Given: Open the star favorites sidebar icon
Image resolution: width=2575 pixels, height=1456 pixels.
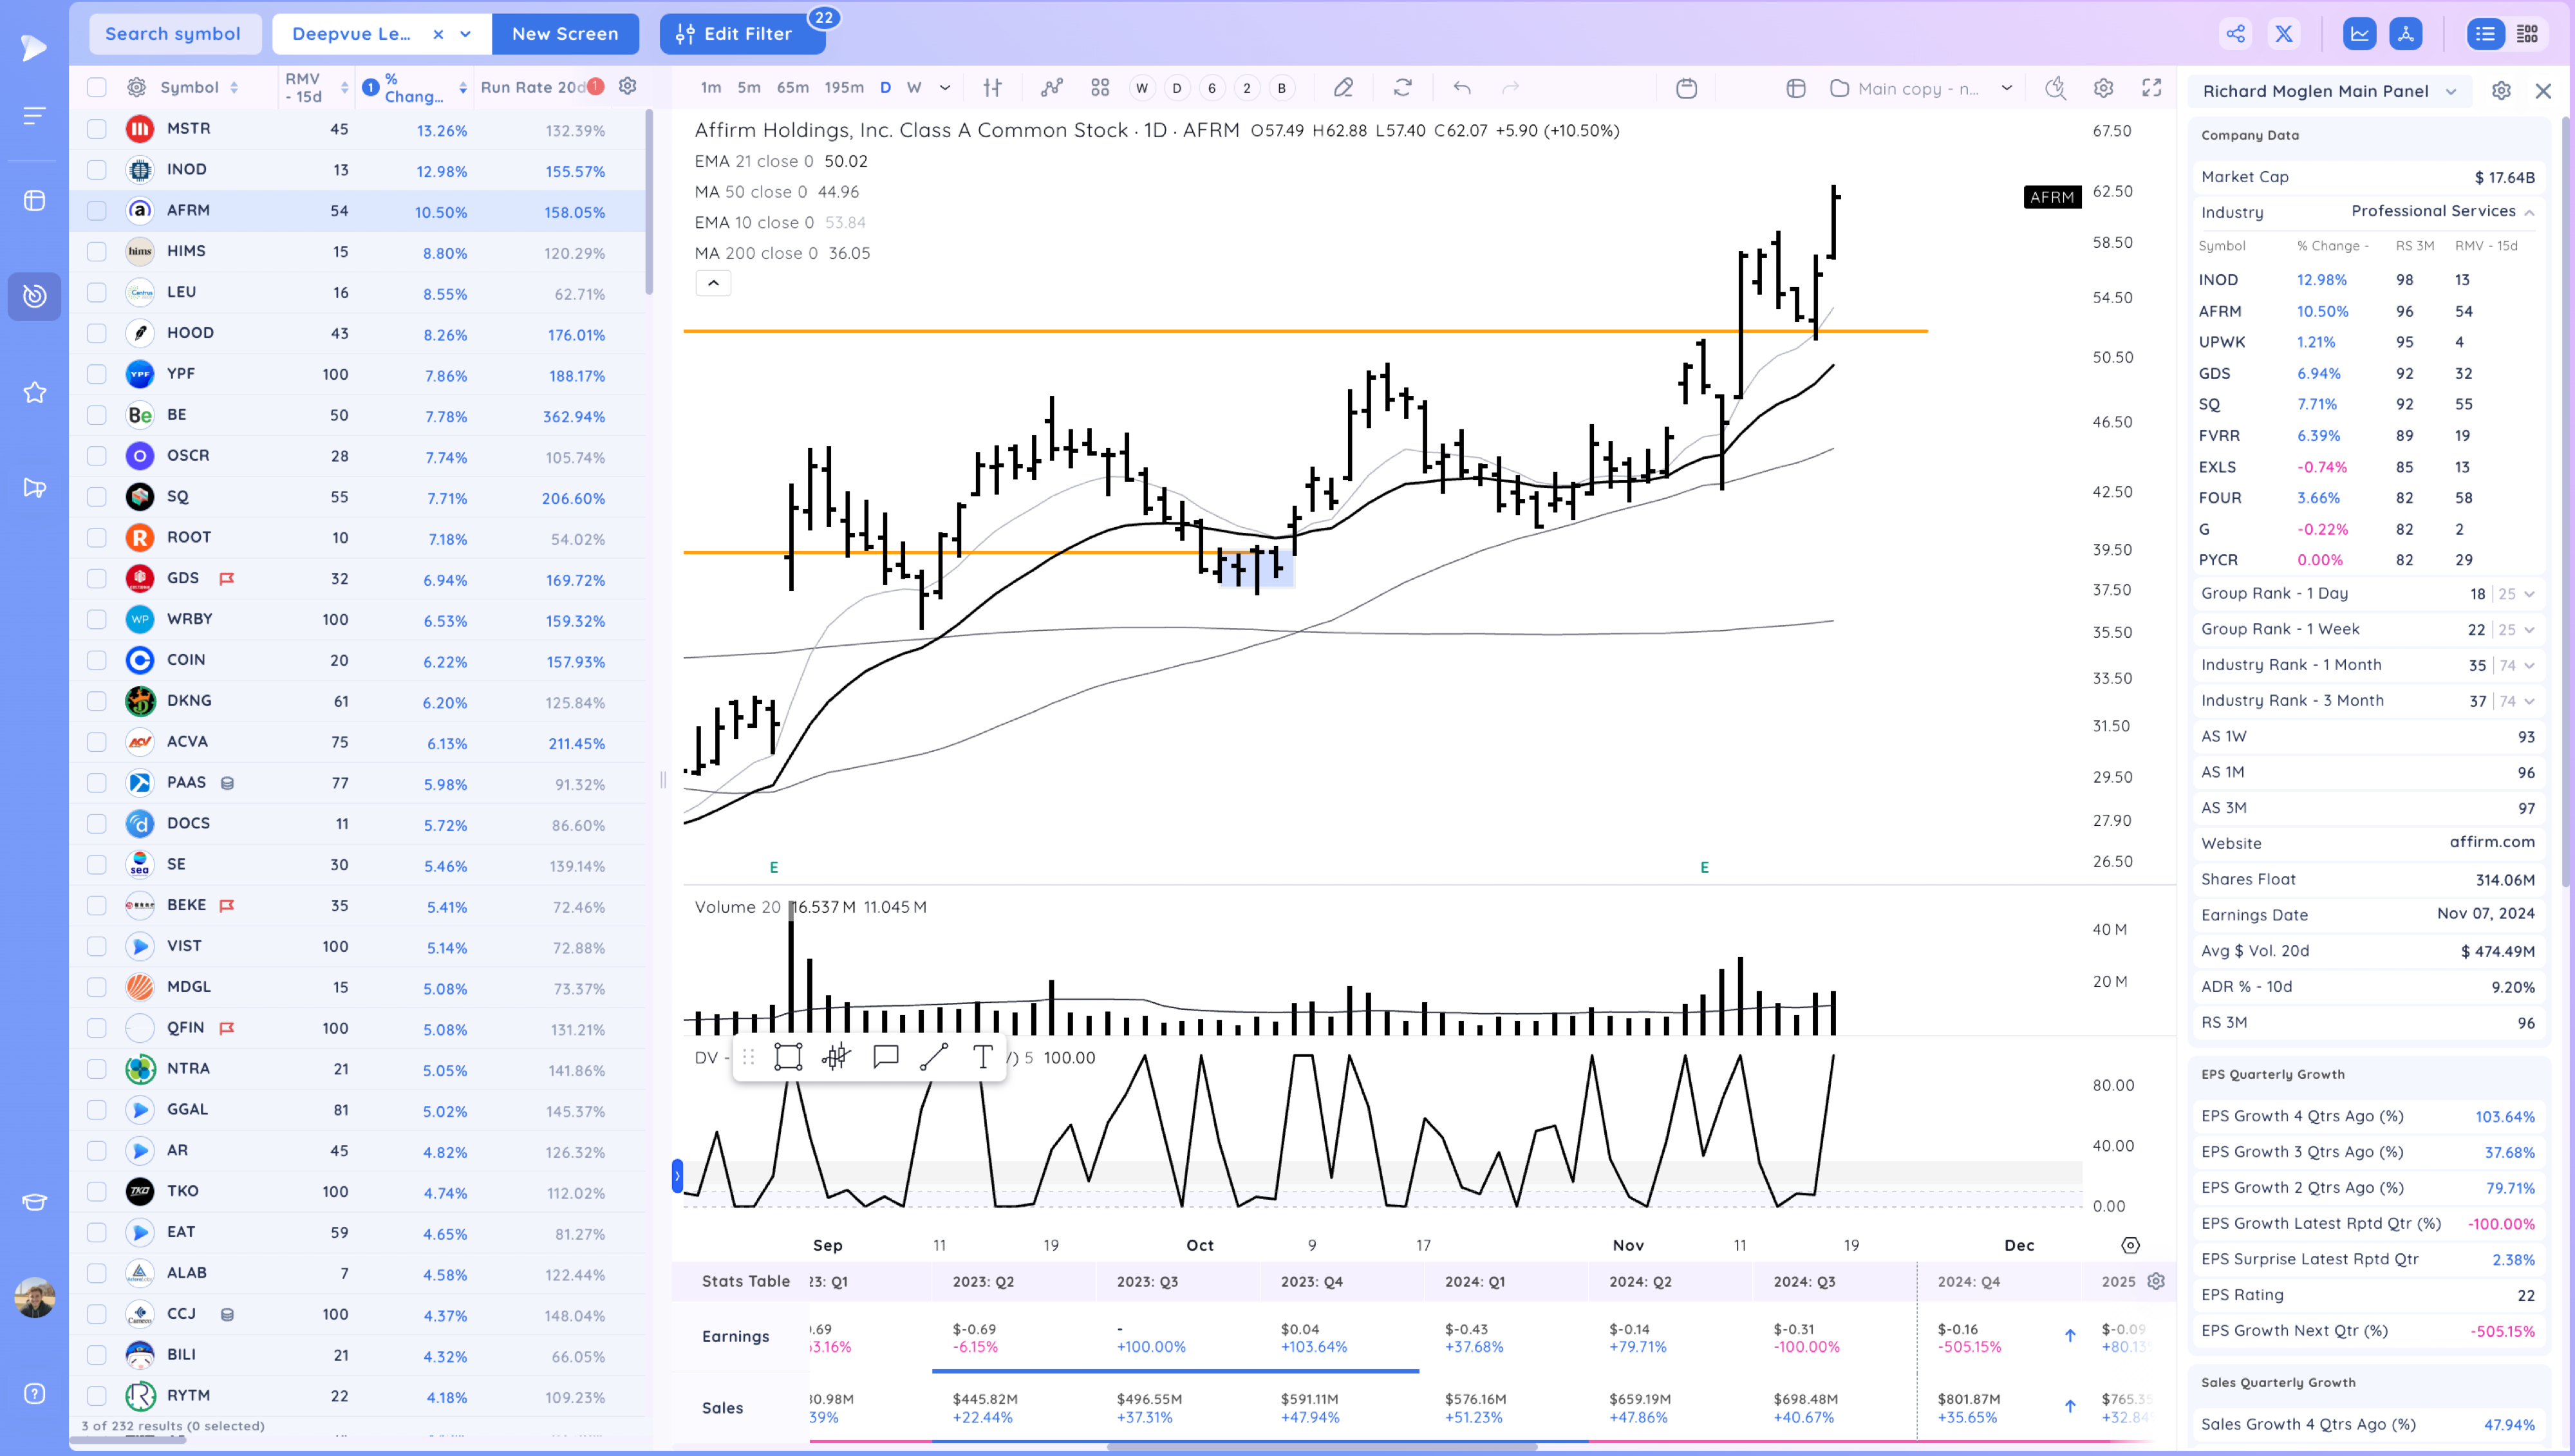Looking at the screenshot, I should [x=34, y=392].
